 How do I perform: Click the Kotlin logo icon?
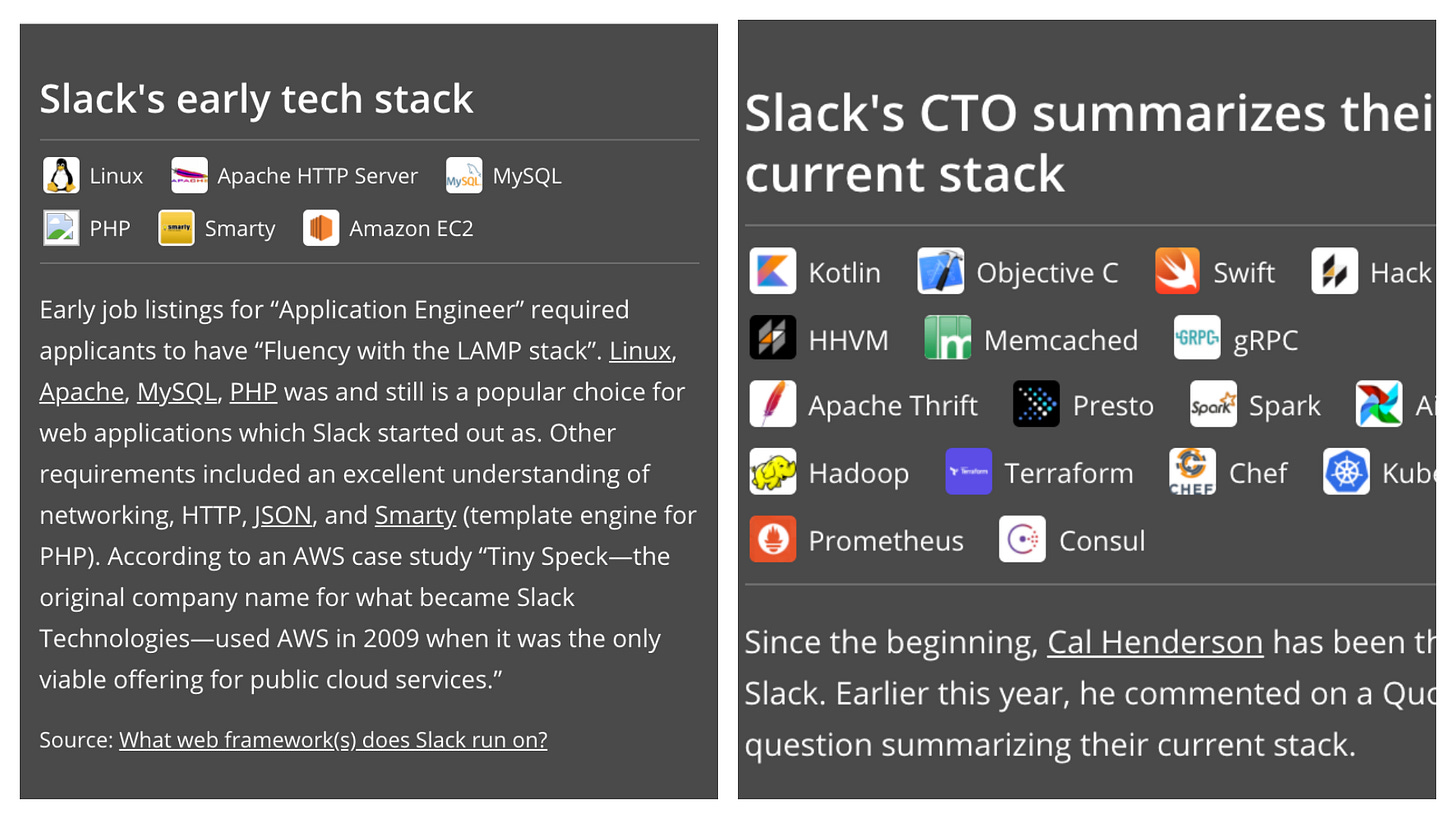point(773,272)
